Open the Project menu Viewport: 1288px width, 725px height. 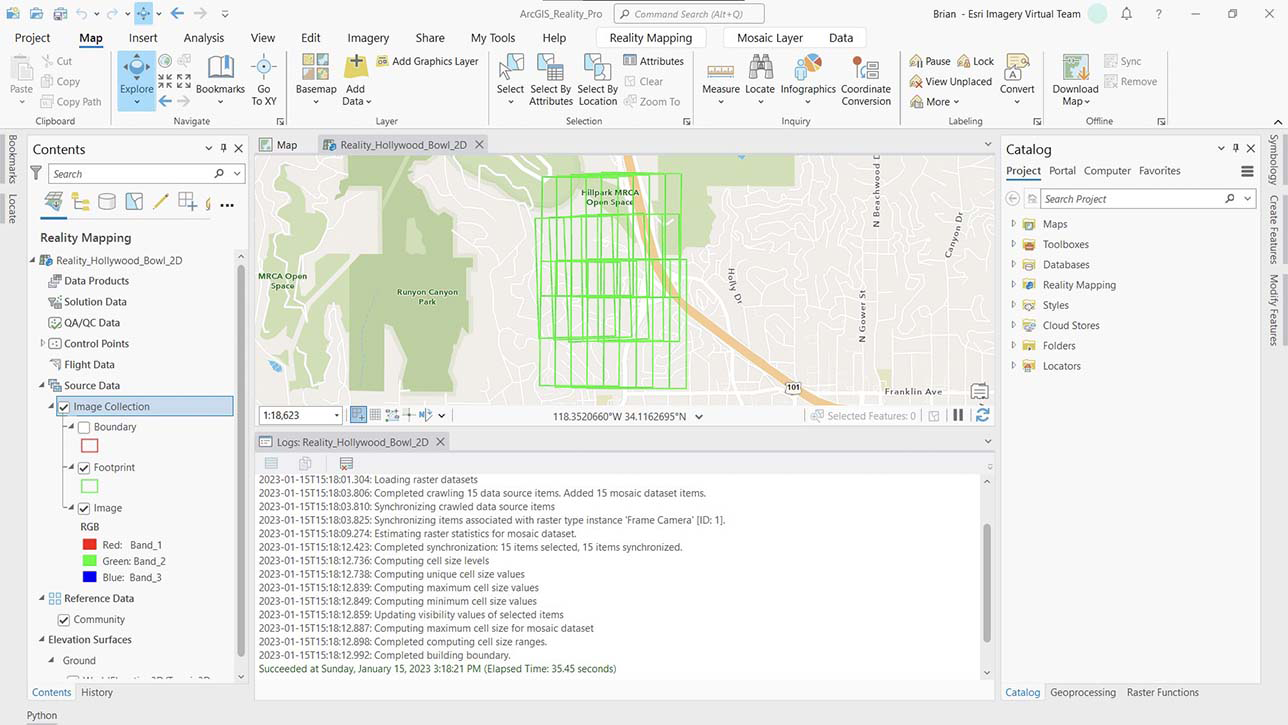point(32,38)
